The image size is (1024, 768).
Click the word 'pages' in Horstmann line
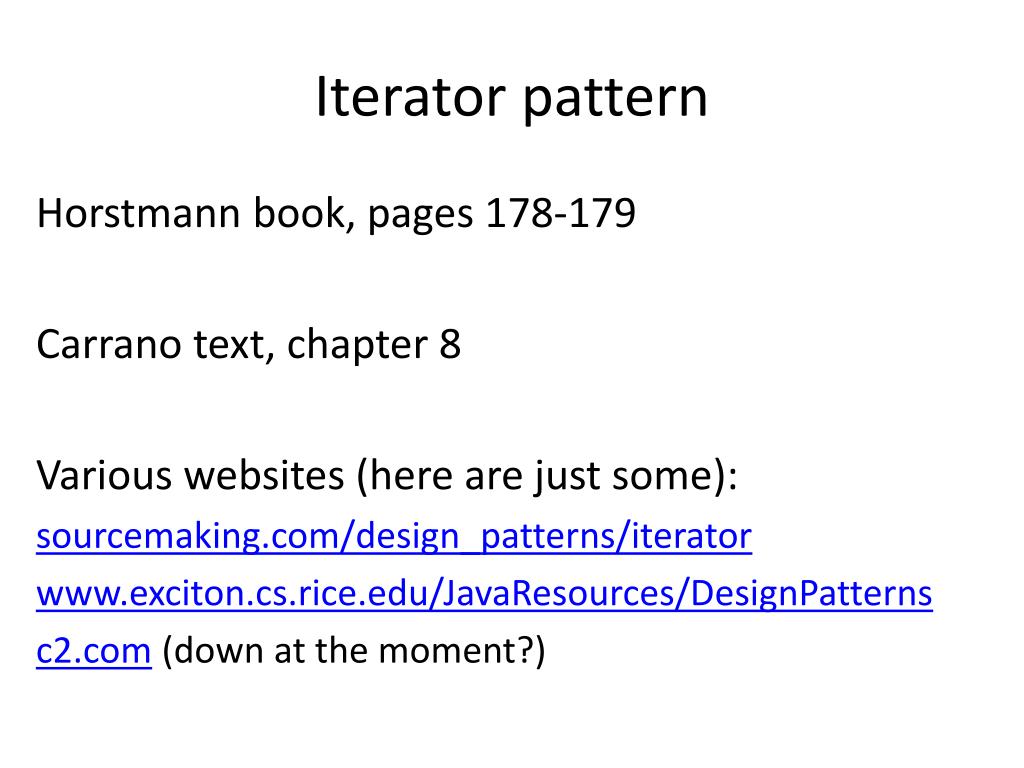421,217
